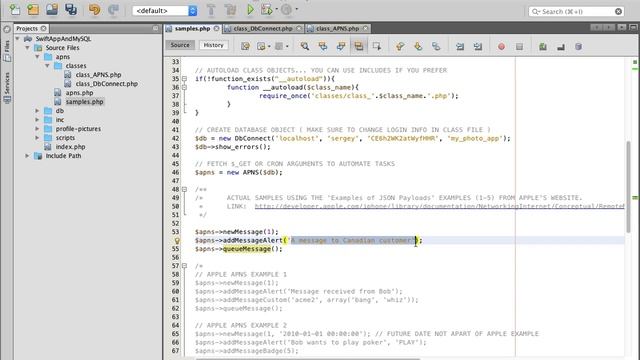Select class_DbConnect.php in project tree

[x=106, y=84]
